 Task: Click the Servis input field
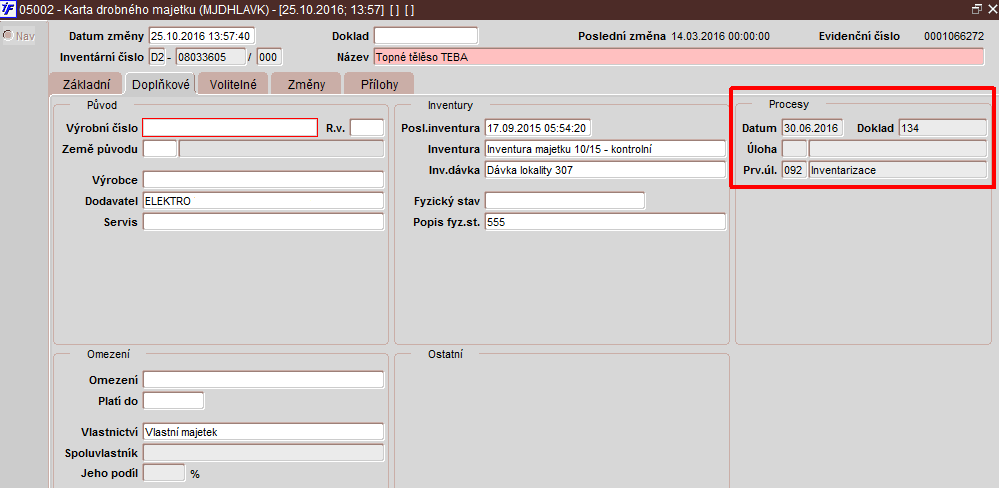pyautogui.click(x=263, y=222)
